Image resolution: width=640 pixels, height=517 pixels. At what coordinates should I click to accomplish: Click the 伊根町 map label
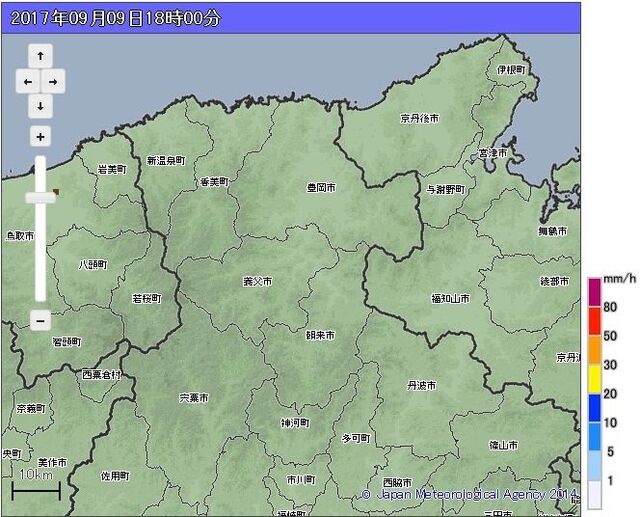click(511, 70)
